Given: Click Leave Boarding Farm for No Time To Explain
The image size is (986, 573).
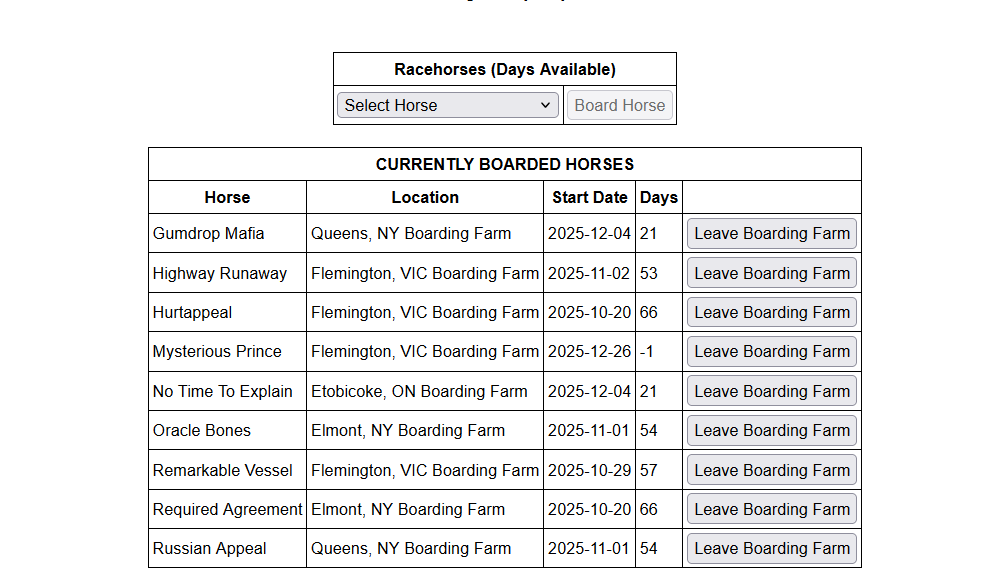Looking at the screenshot, I should [x=771, y=391].
